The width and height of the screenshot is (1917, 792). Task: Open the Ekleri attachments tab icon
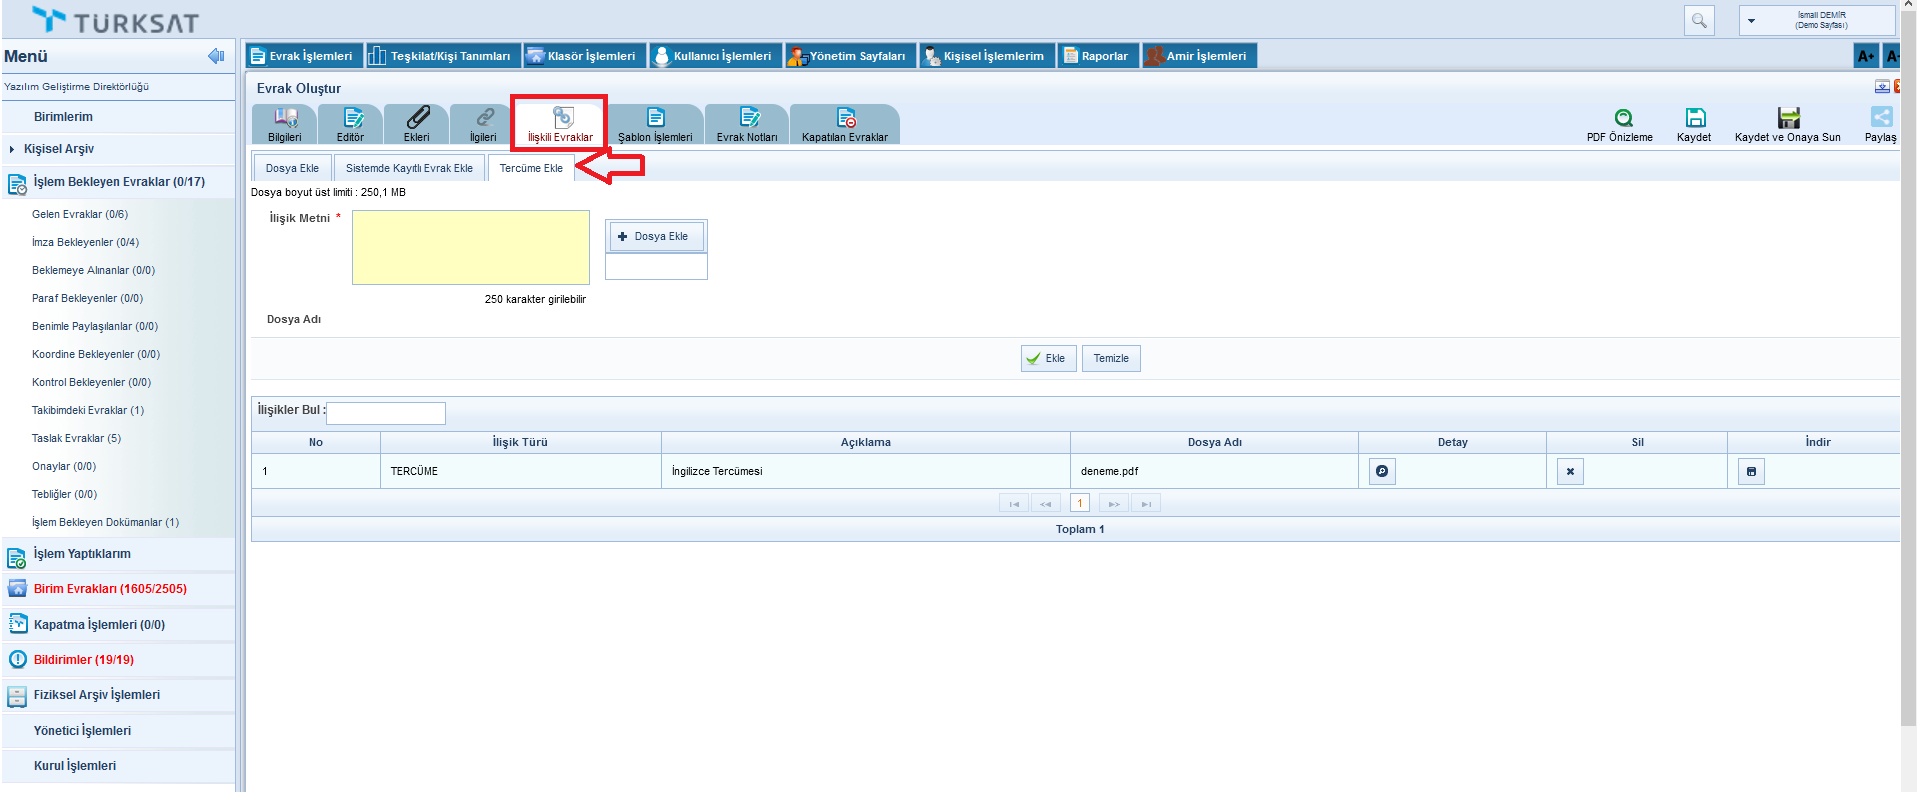[x=417, y=118]
